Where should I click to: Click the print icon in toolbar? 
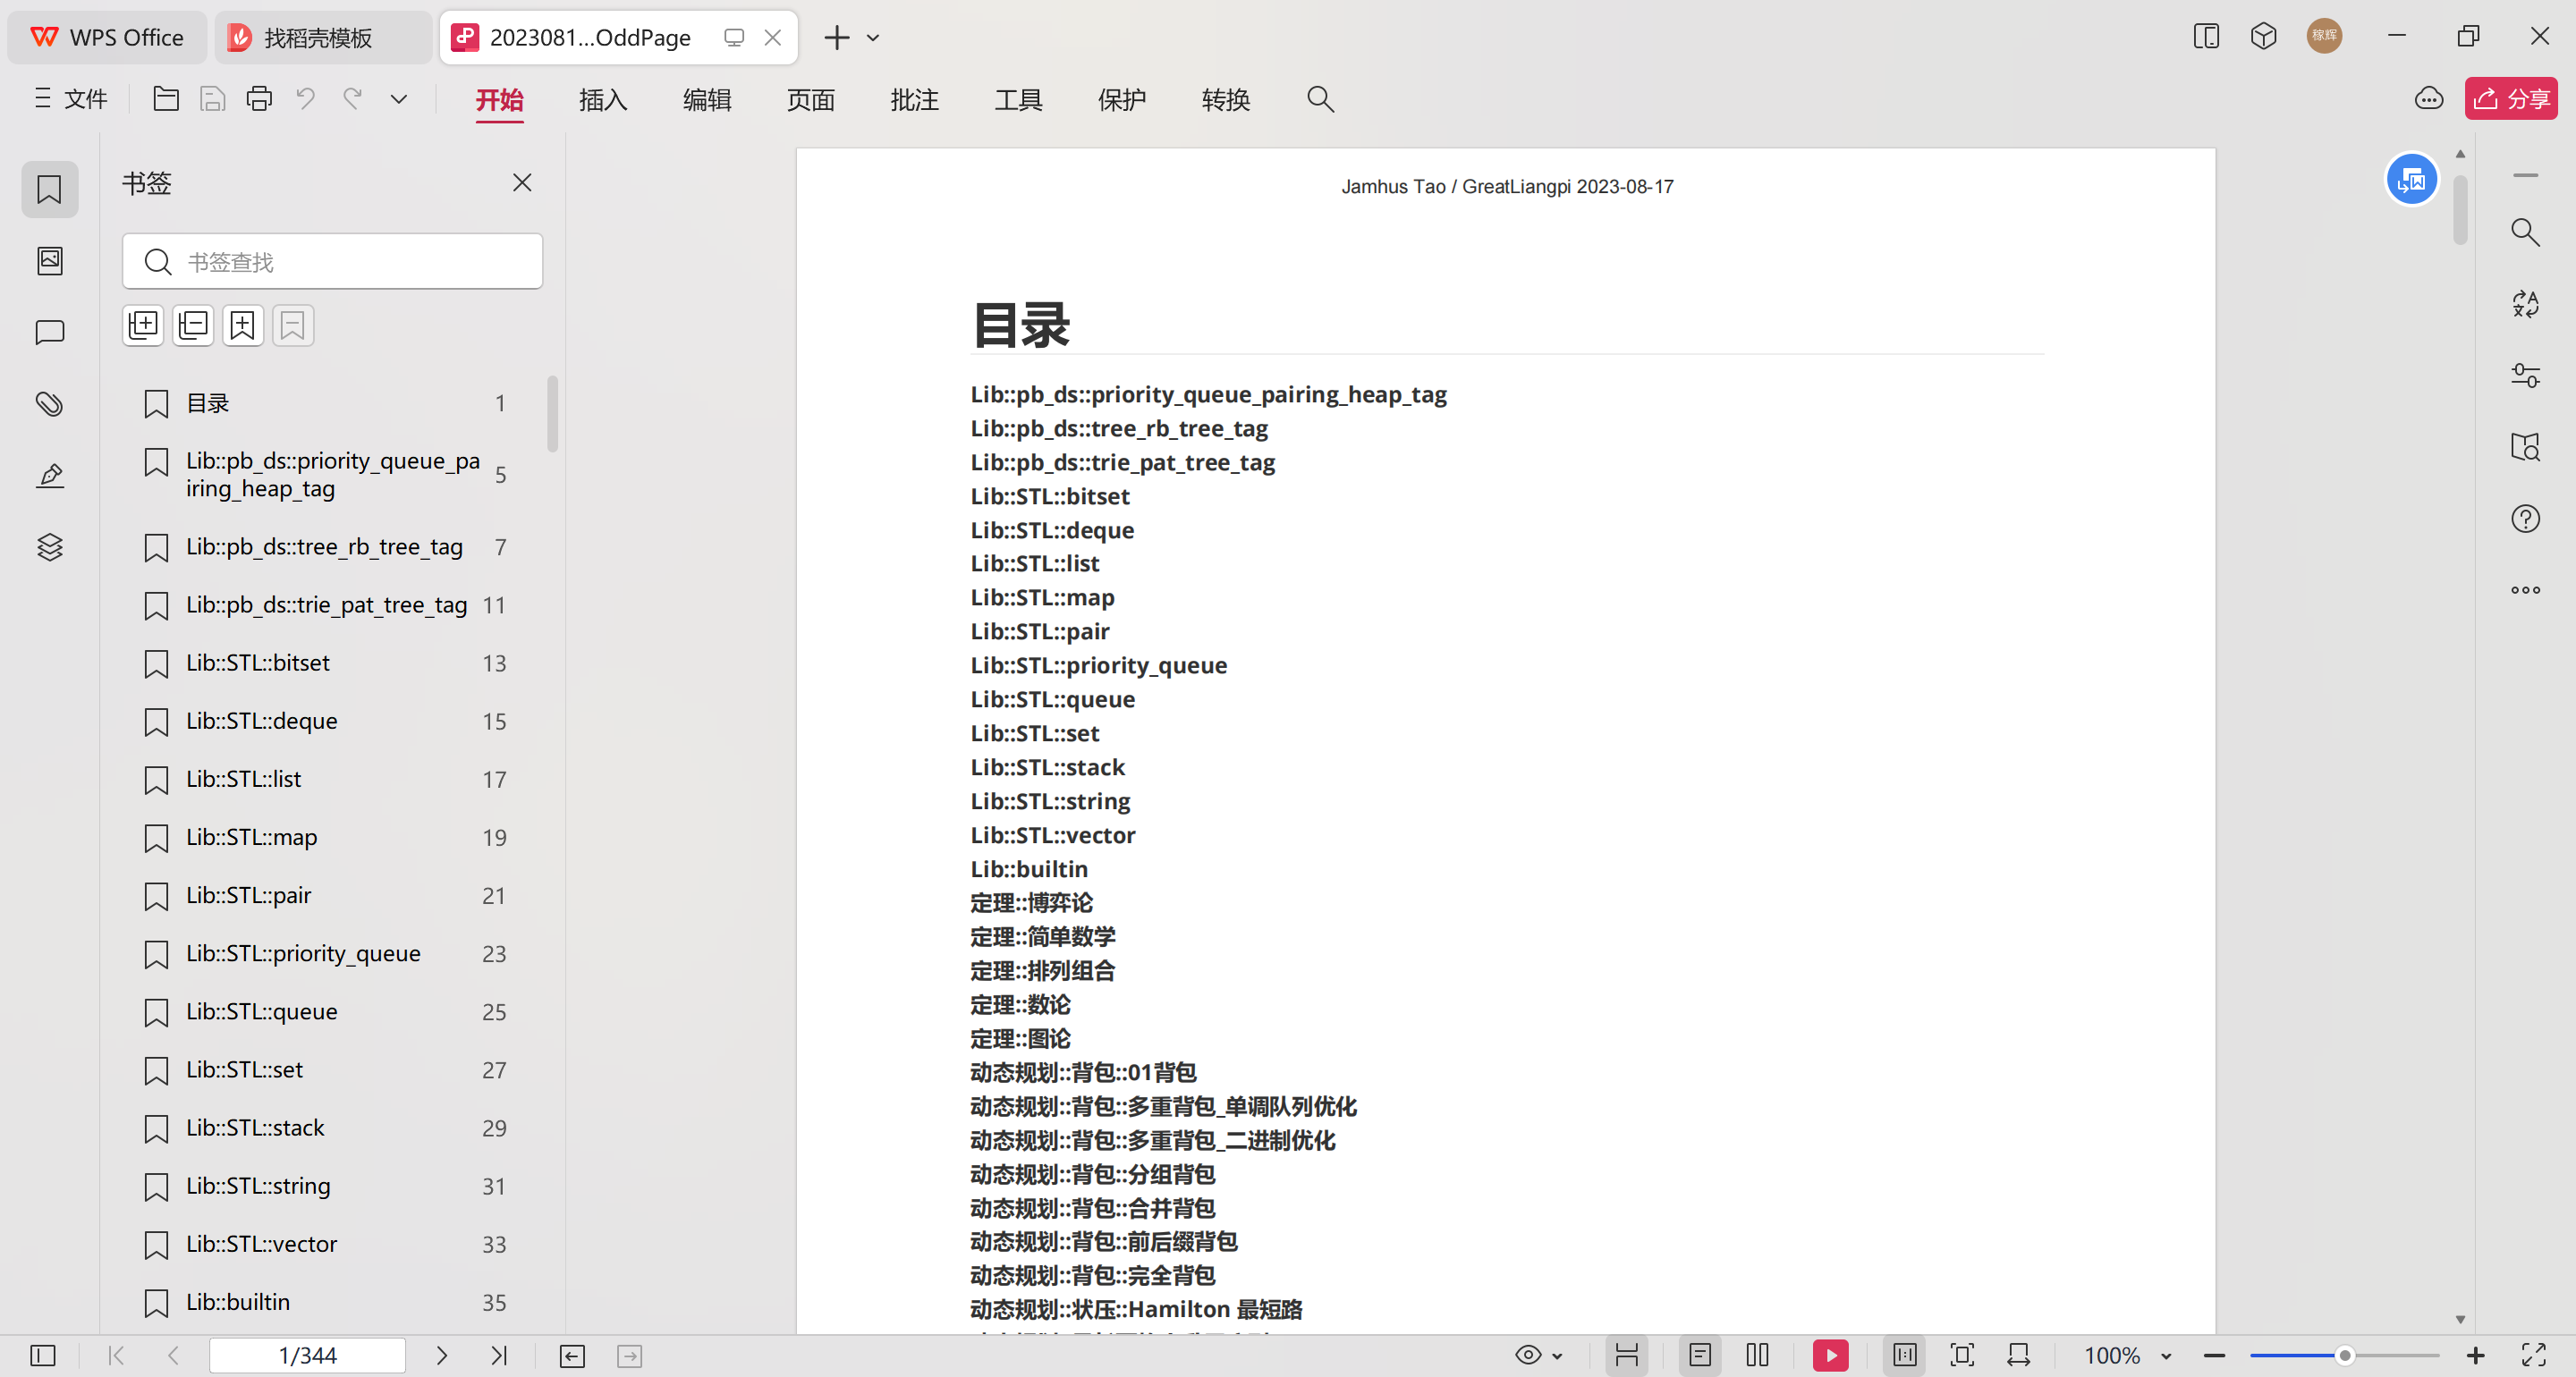click(x=259, y=99)
